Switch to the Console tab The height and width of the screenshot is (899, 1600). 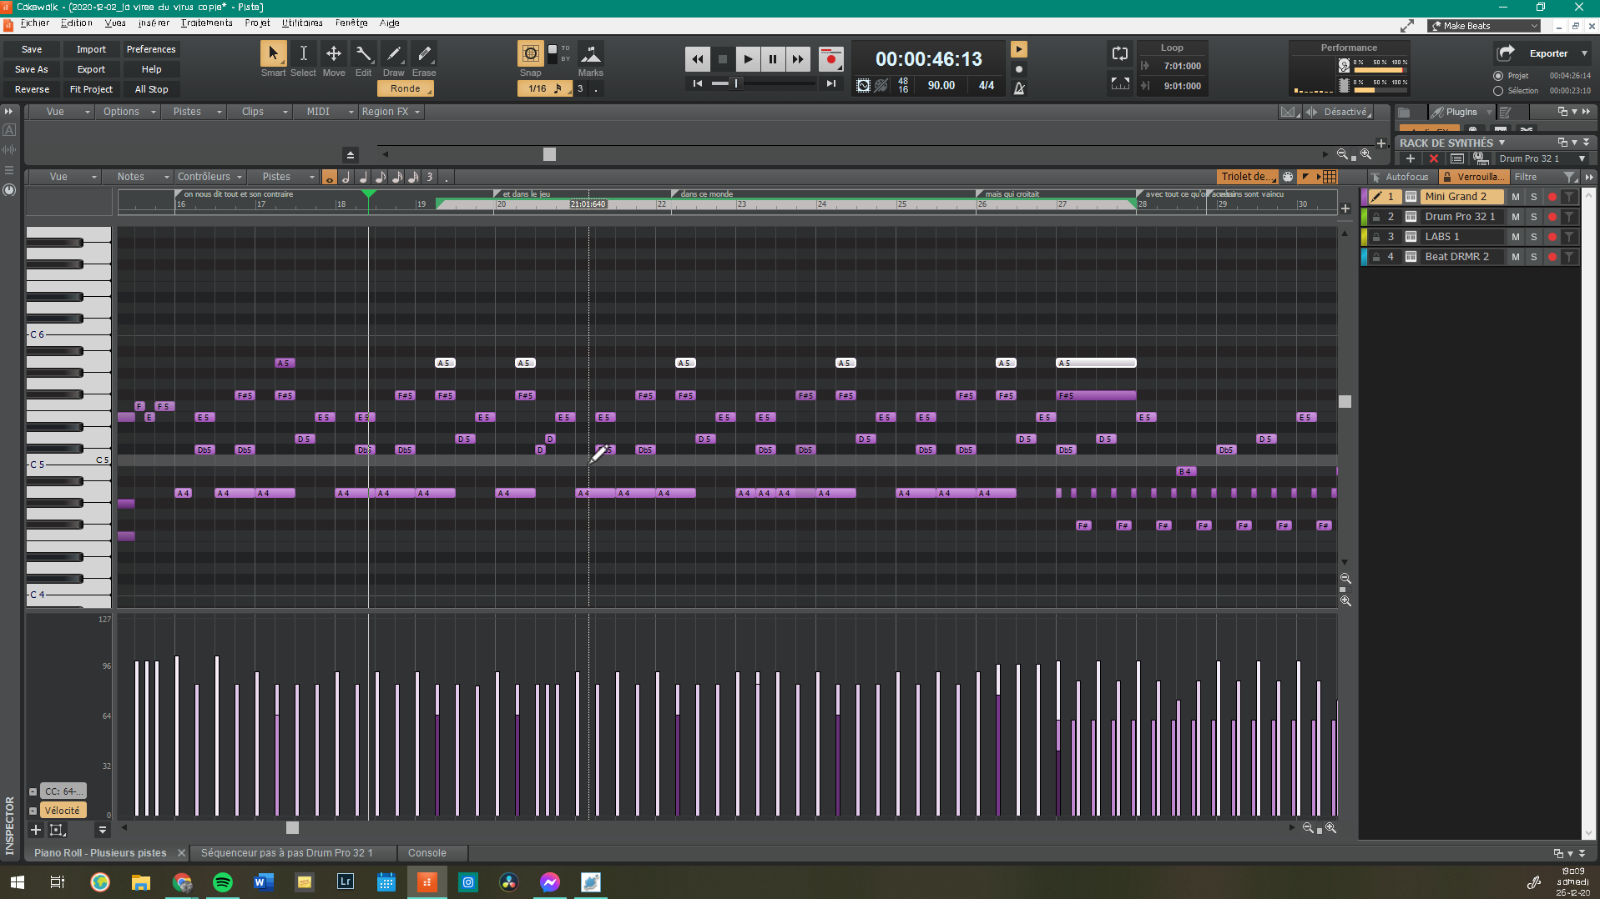(x=427, y=853)
